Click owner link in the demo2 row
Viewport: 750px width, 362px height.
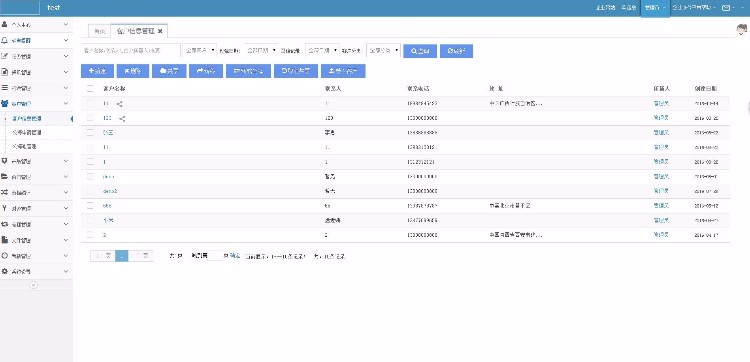661,191
